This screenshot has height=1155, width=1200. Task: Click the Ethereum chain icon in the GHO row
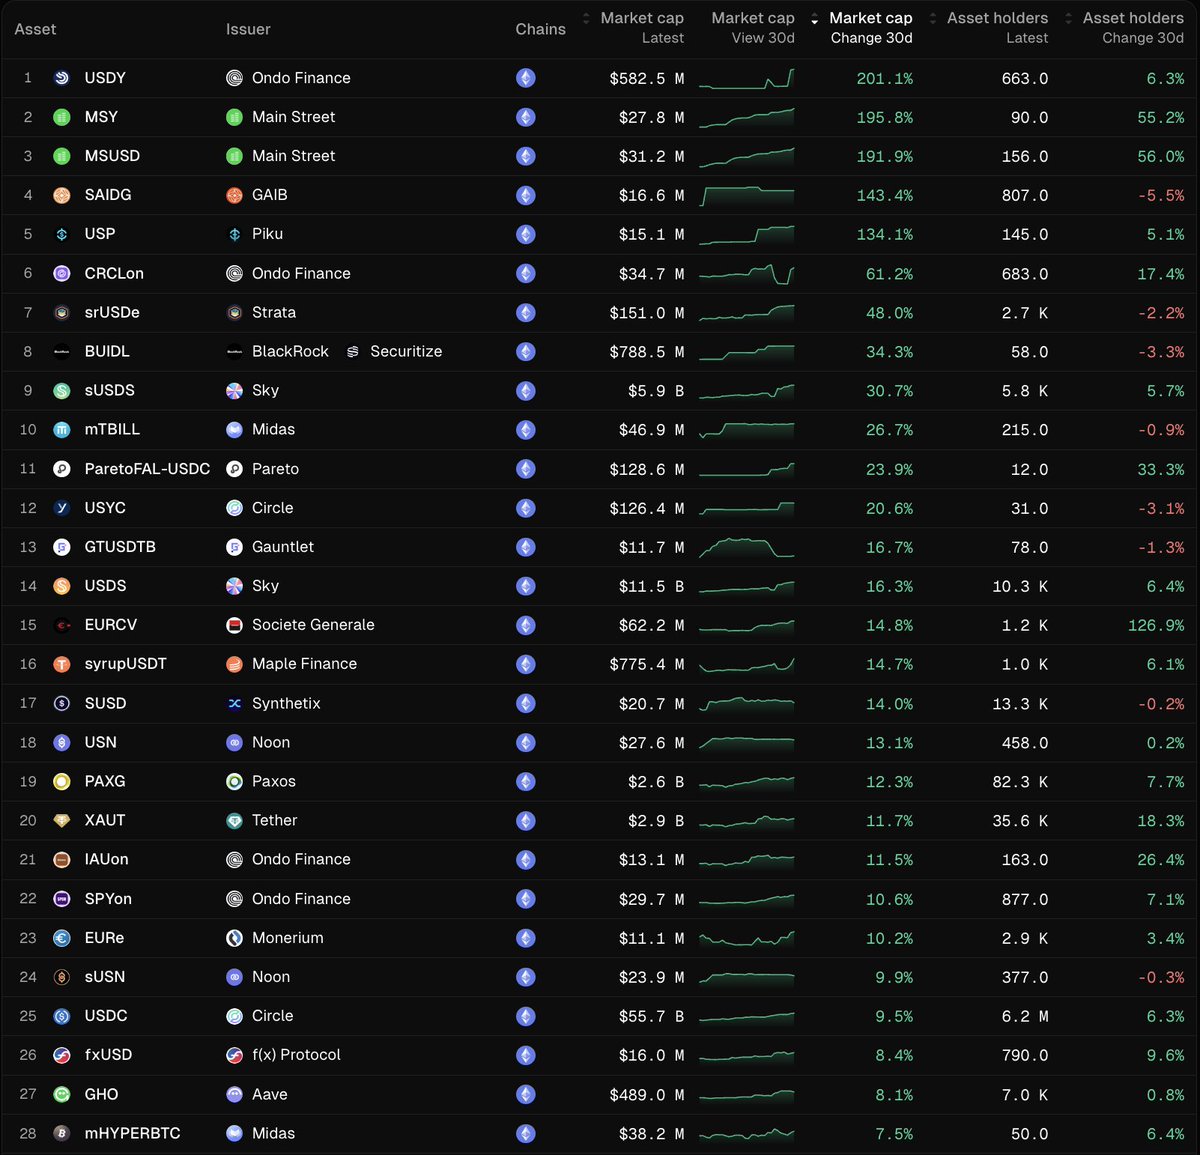click(x=525, y=1095)
